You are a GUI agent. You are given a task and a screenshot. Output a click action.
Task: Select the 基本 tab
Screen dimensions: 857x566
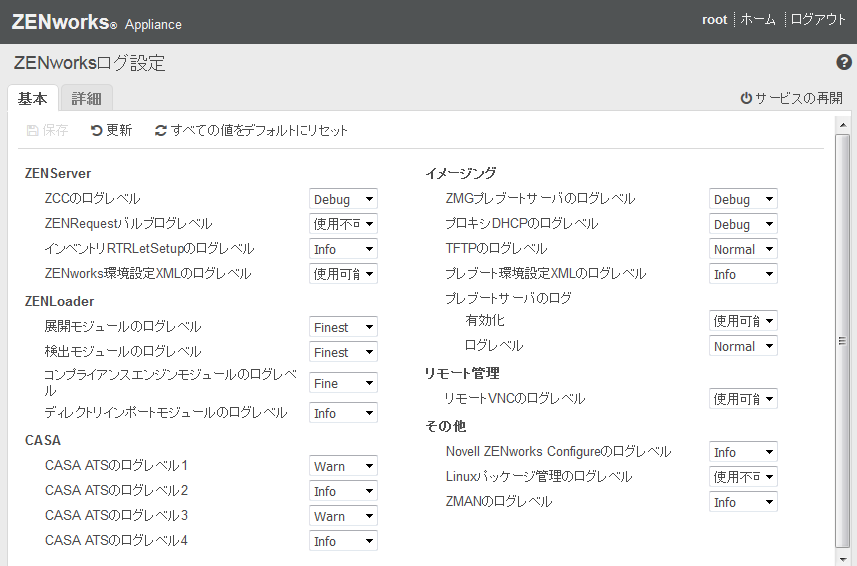32,98
